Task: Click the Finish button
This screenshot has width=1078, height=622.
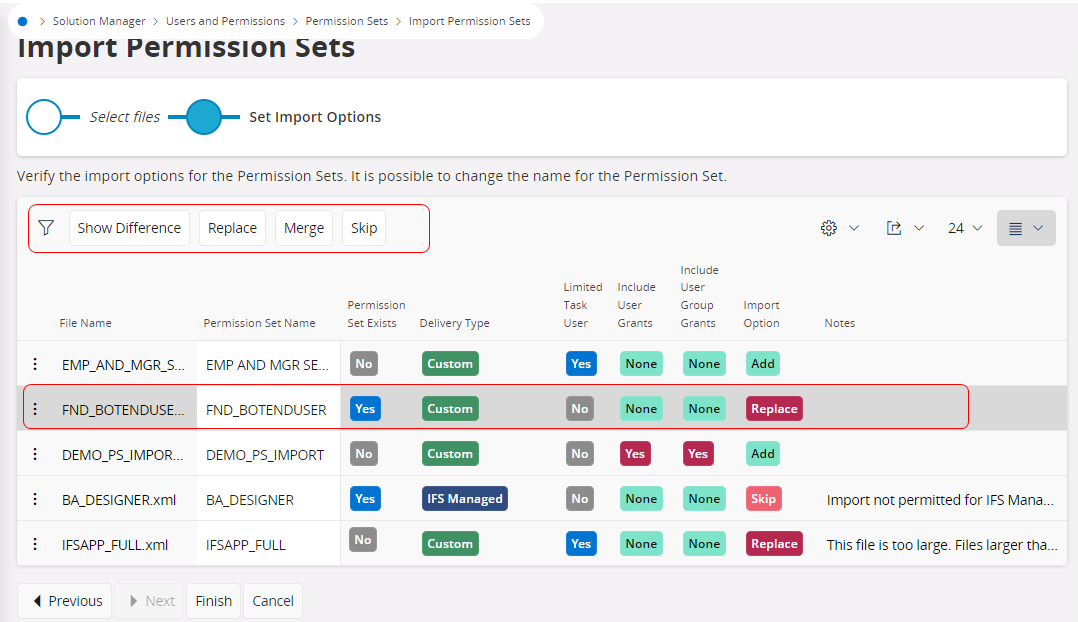Action: (x=213, y=600)
